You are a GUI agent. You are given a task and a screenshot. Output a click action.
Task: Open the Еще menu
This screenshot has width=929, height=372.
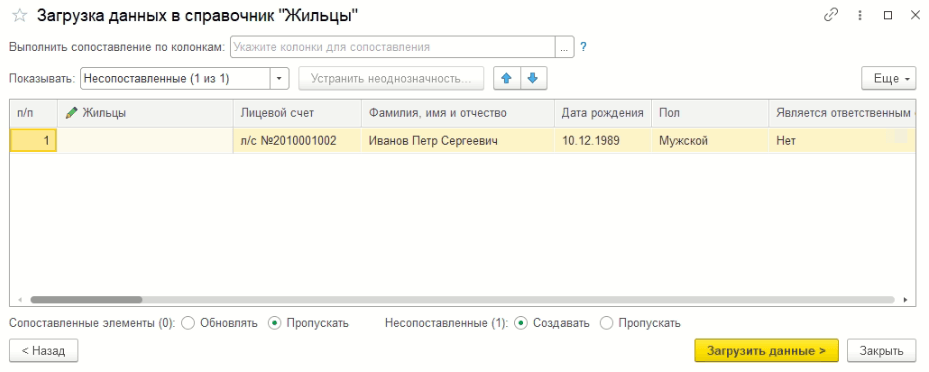click(889, 78)
